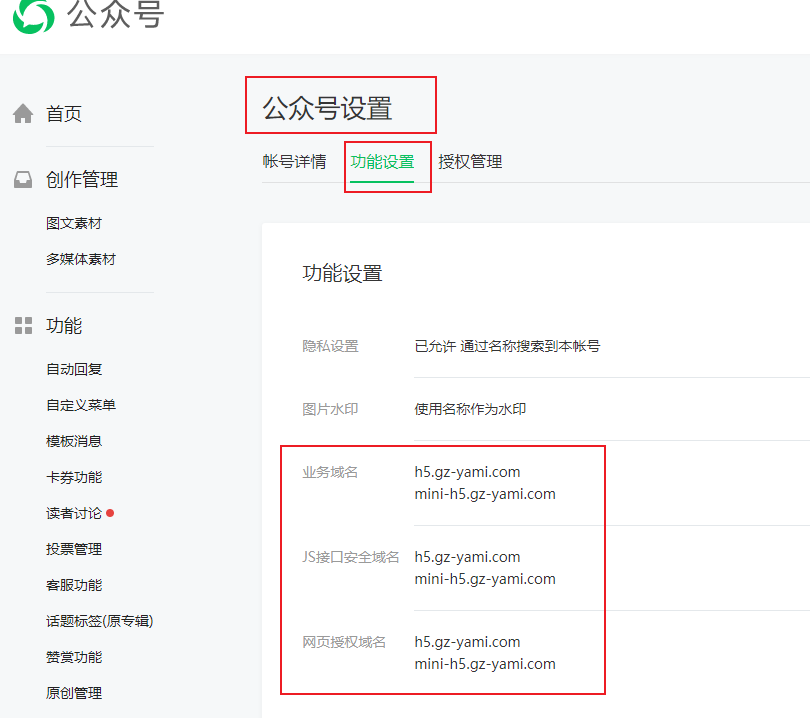
Task: Go to 首页 in the sidebar
Action: [x=64, y=114]
